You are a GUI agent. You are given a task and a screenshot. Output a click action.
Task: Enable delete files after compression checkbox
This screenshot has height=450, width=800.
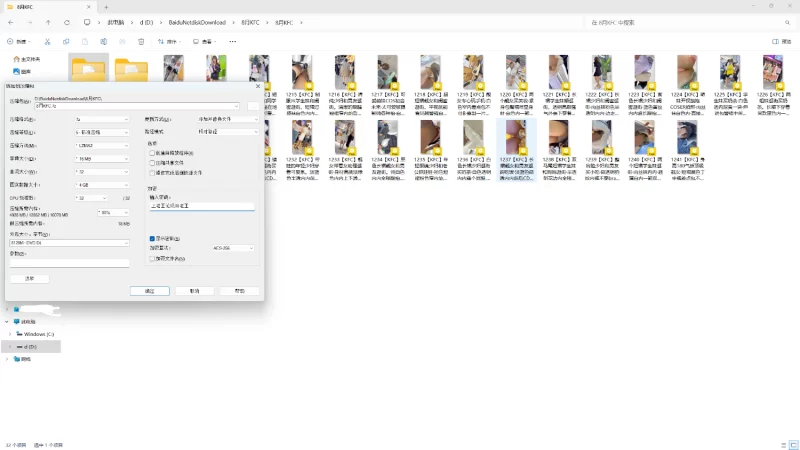[152, 173]
